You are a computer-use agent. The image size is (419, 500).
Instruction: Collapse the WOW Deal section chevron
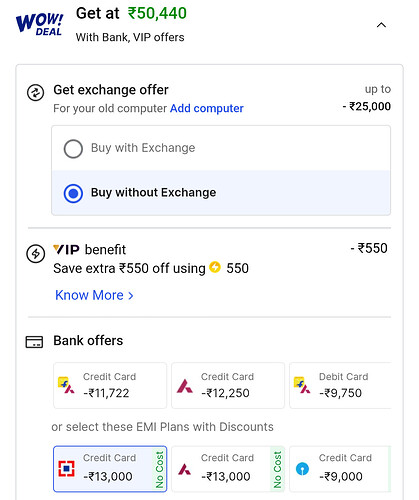381,25
